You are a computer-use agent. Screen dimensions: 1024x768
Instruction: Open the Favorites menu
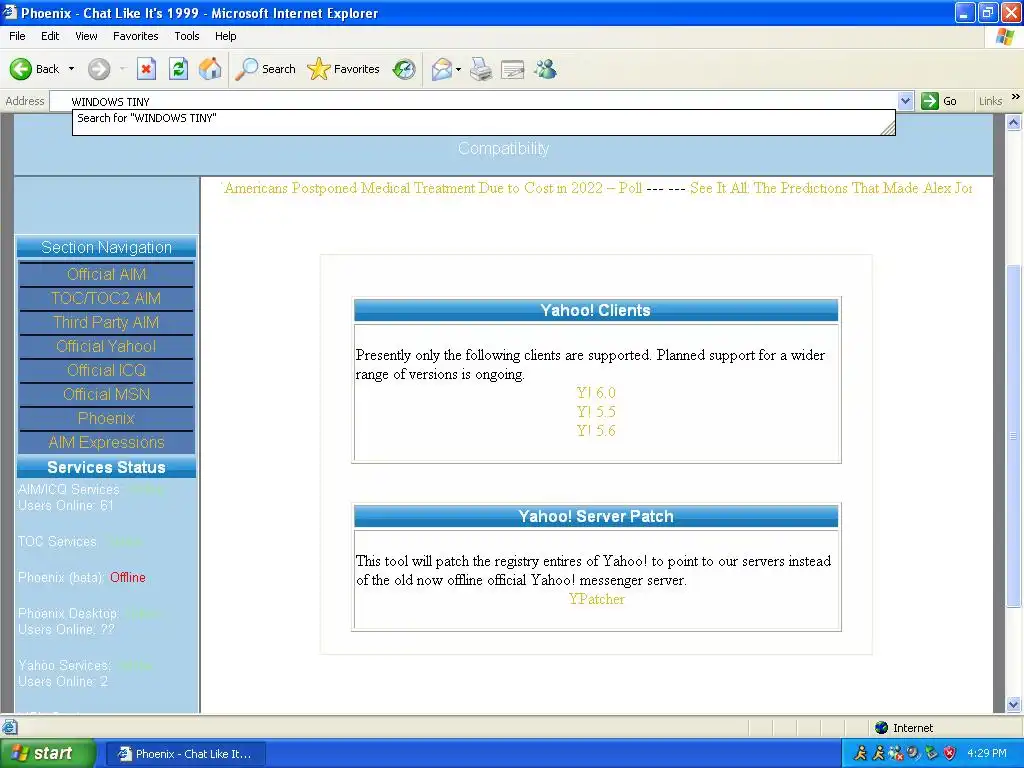pyautogui.click(x=135, y=36)
